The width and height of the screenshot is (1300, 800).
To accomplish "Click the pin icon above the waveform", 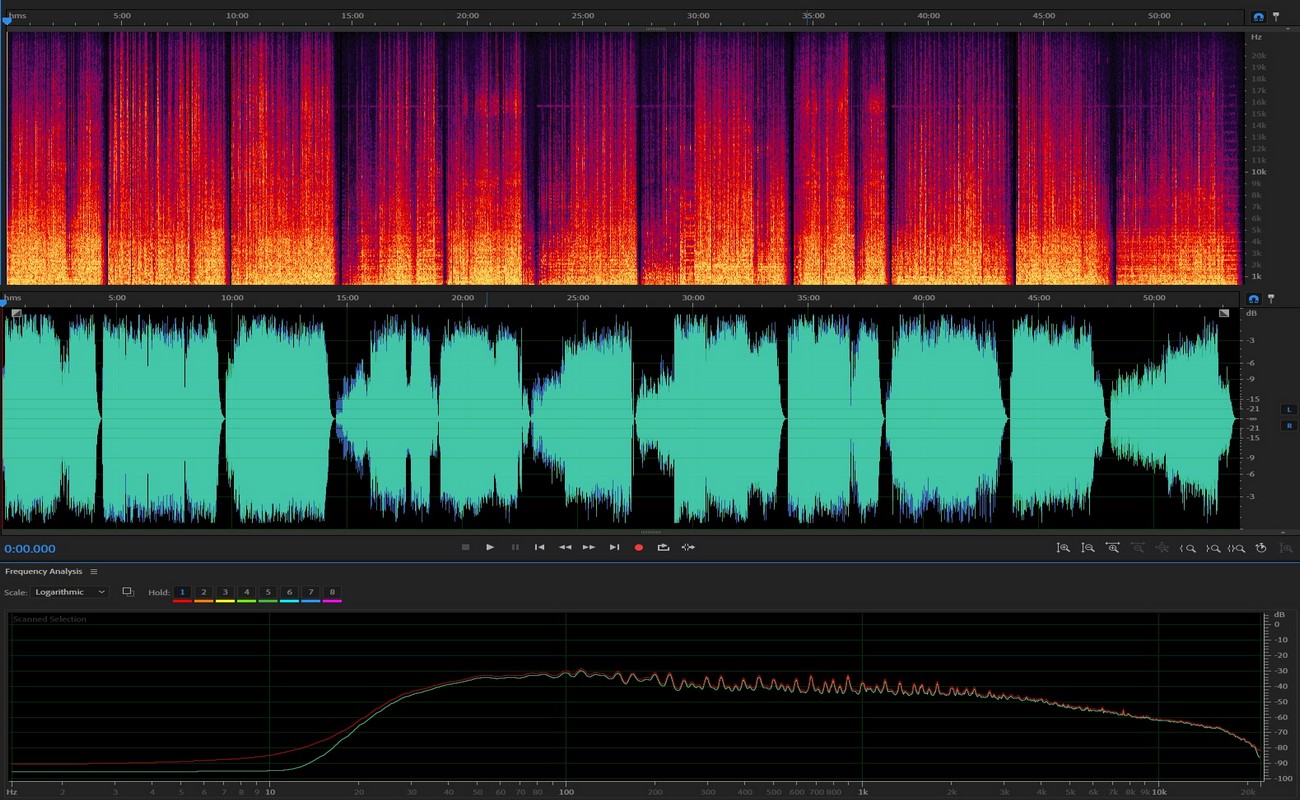I will point(1271,298).
